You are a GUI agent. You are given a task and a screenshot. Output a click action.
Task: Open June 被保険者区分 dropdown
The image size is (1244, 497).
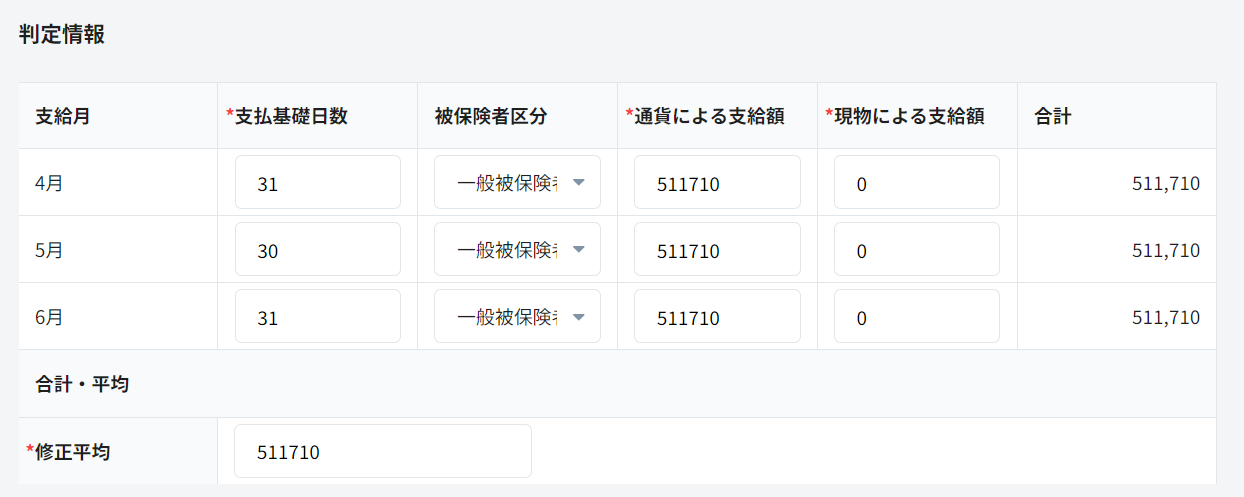517,317
